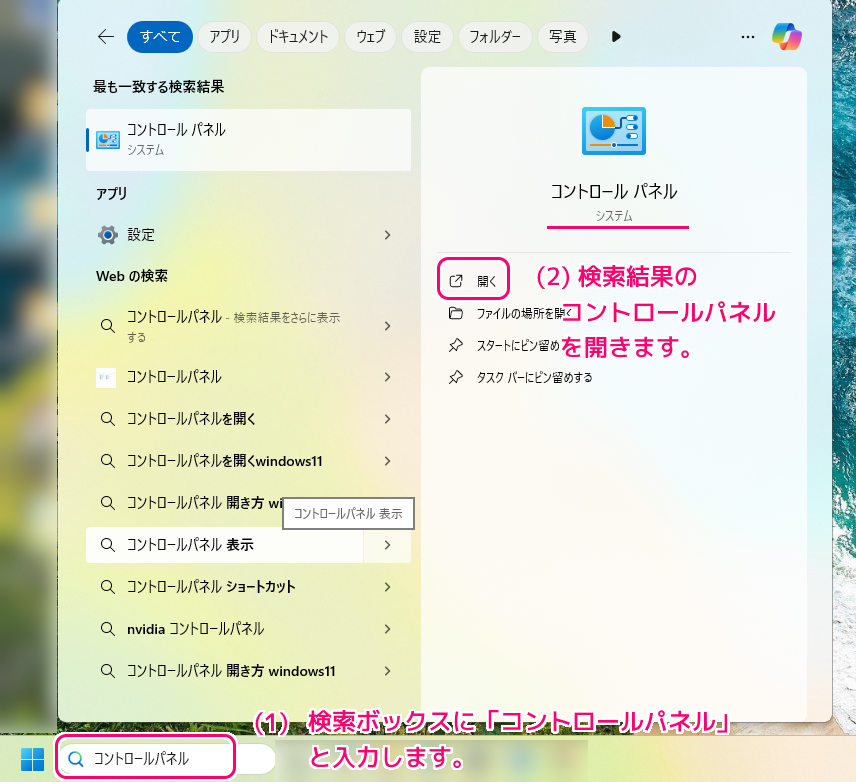Image resolution: width=856 pixels, height=782 pixels.
Task: Expand chevron for コントロールパネルを開く suggestion
Action: pos(387,419)
